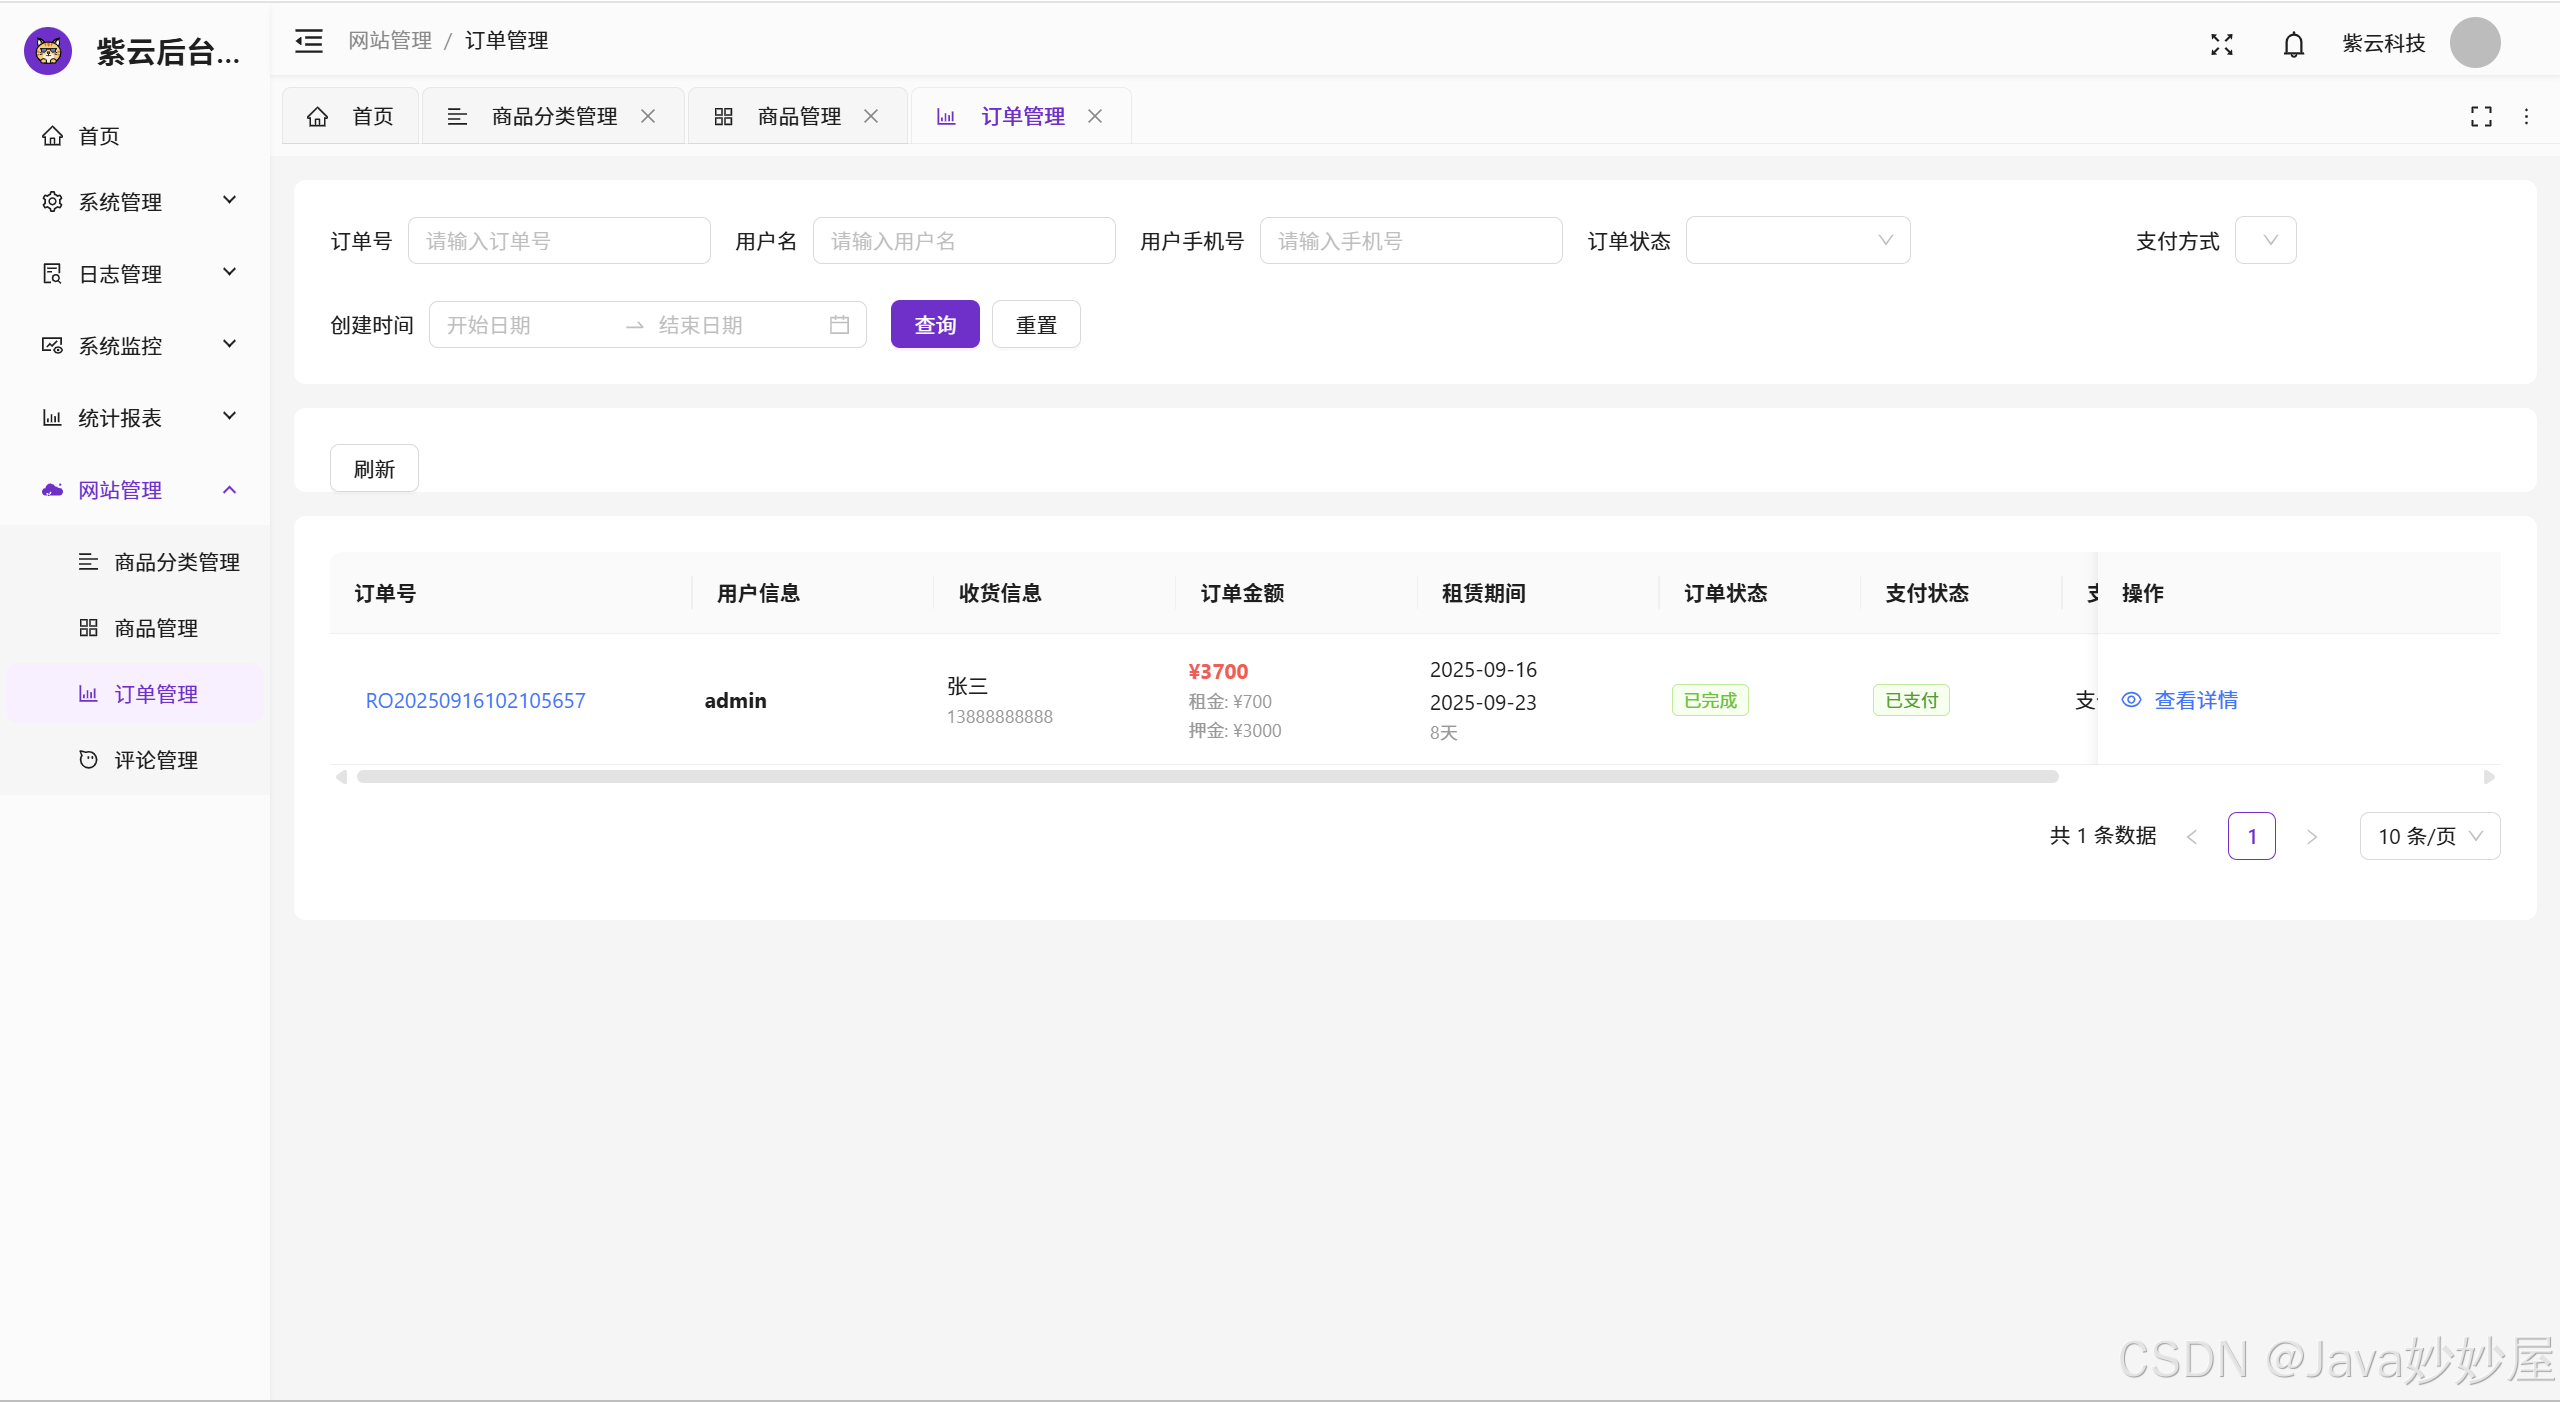The height and width of the screenshot is (1402, 2560).
Task: Open the tab options three-dot menu
Action: (x=2526, y=117)
